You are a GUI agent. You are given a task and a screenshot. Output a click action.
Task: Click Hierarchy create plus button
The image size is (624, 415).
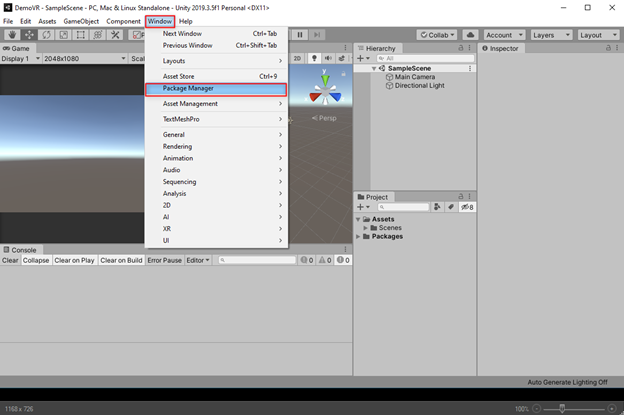pos(363,58)
